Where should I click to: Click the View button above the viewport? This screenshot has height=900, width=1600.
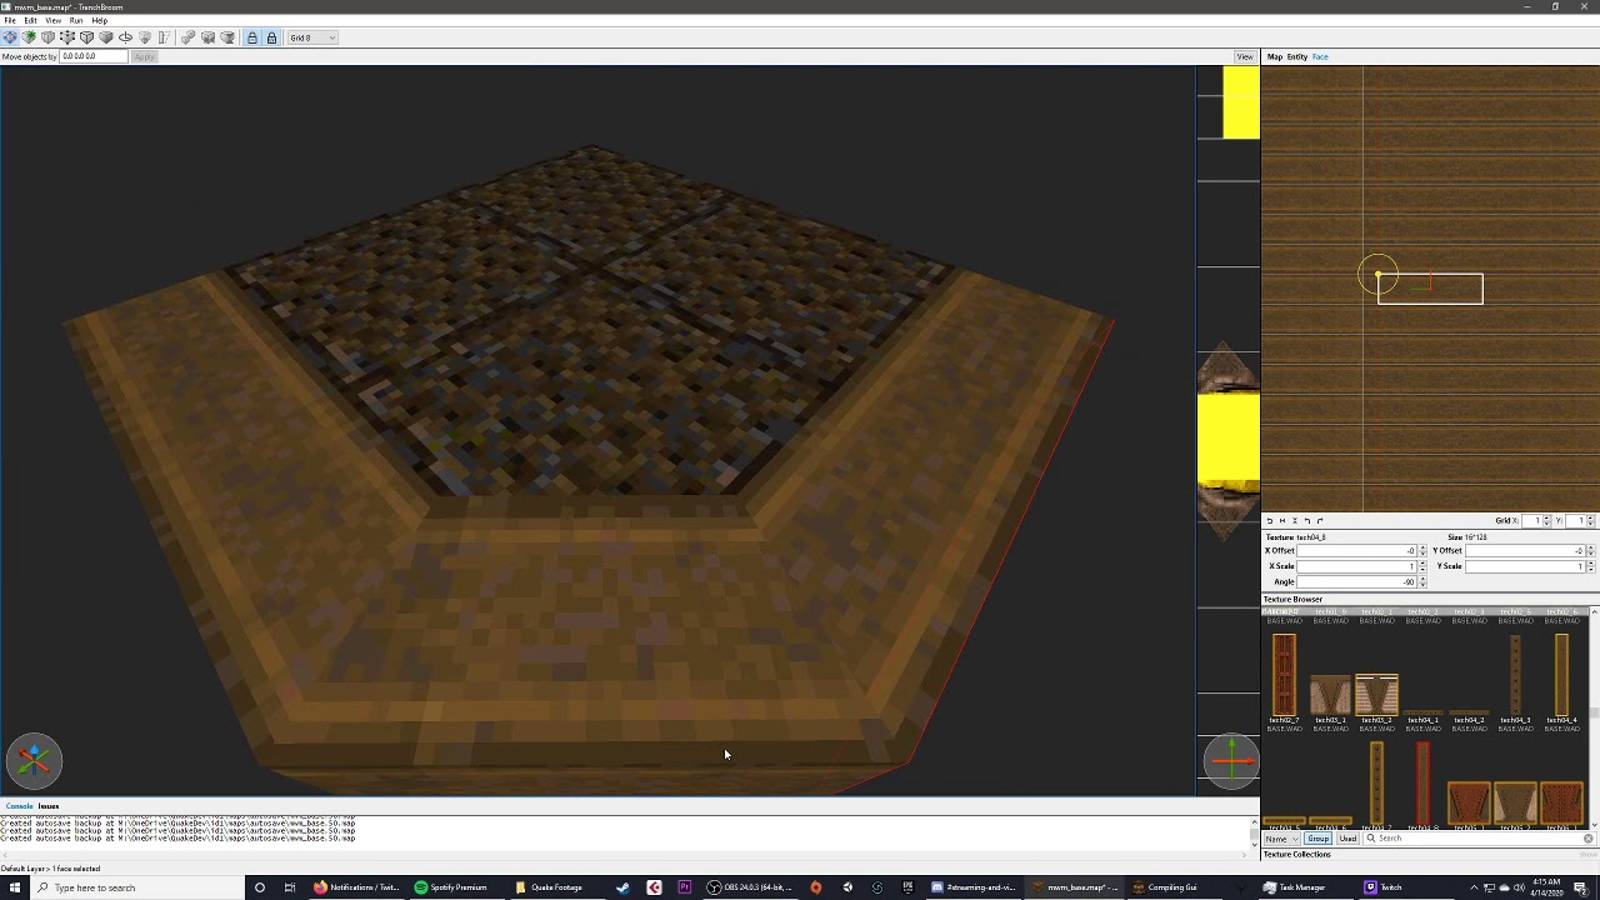[1245, 57]
